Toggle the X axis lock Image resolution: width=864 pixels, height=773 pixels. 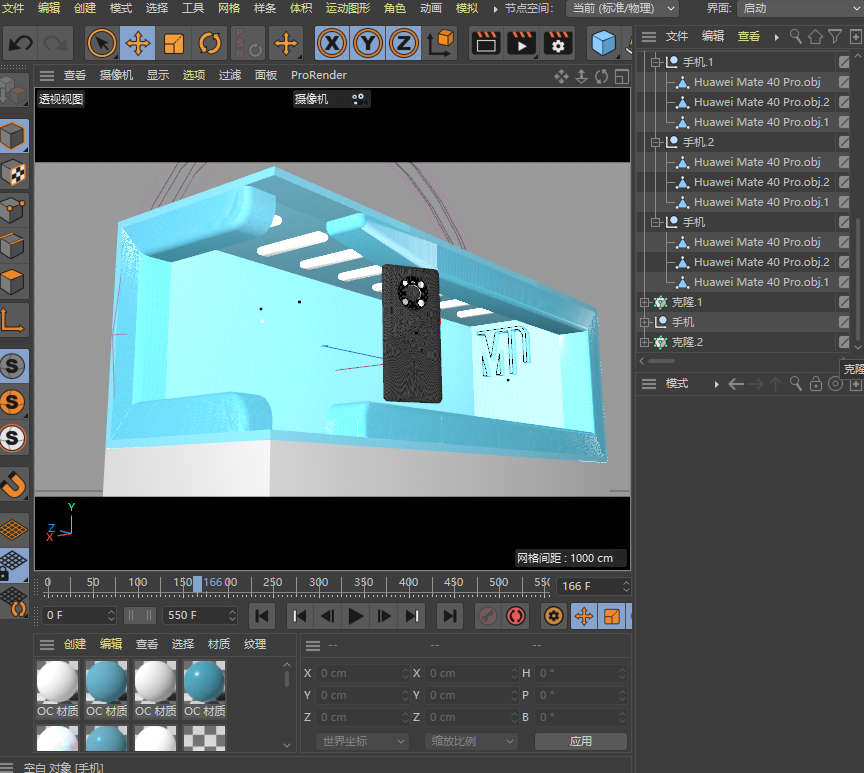pos(332,44)
